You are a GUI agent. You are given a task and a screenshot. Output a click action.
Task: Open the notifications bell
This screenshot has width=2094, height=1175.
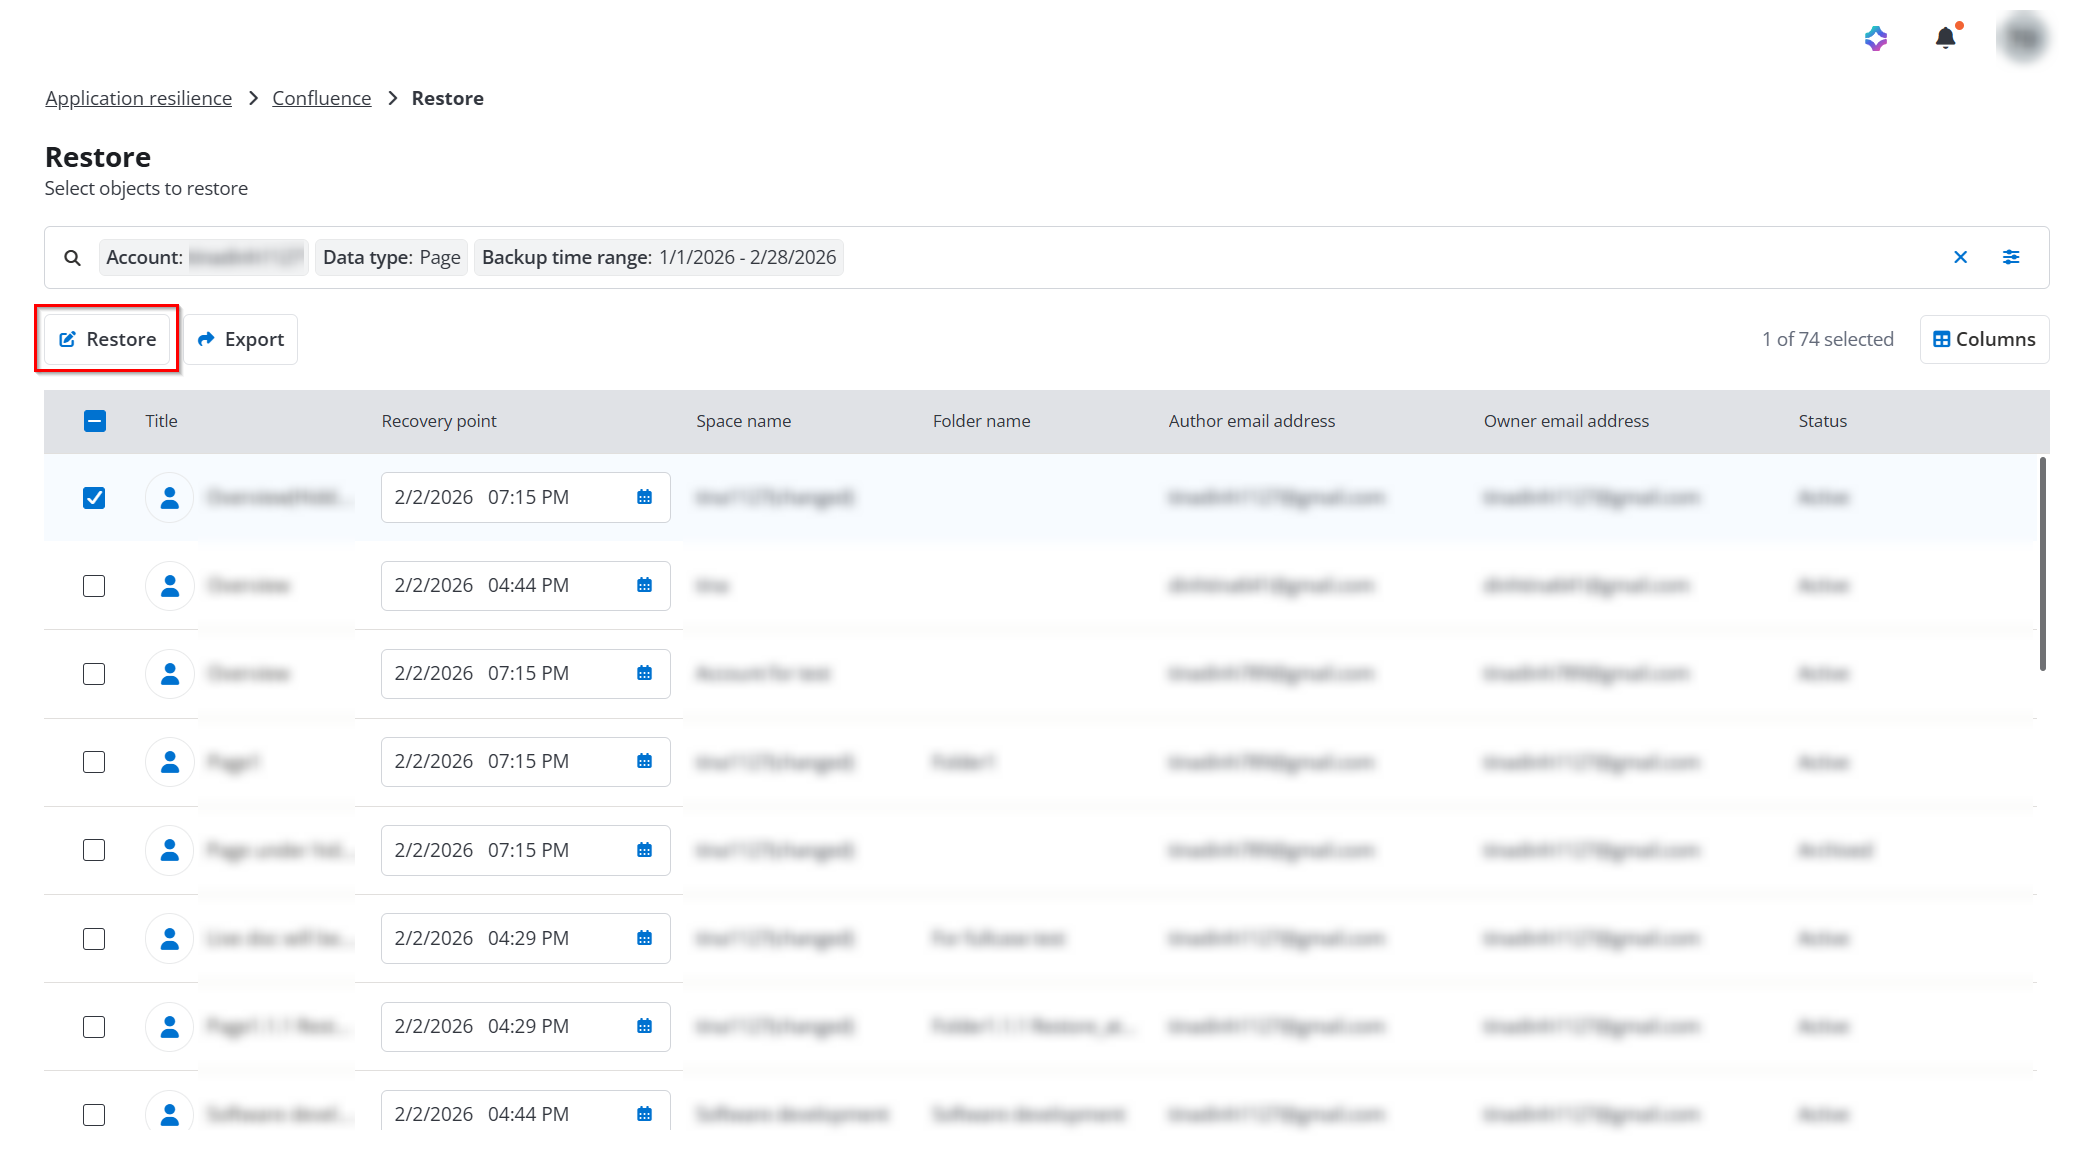(x=1945, y=38)
